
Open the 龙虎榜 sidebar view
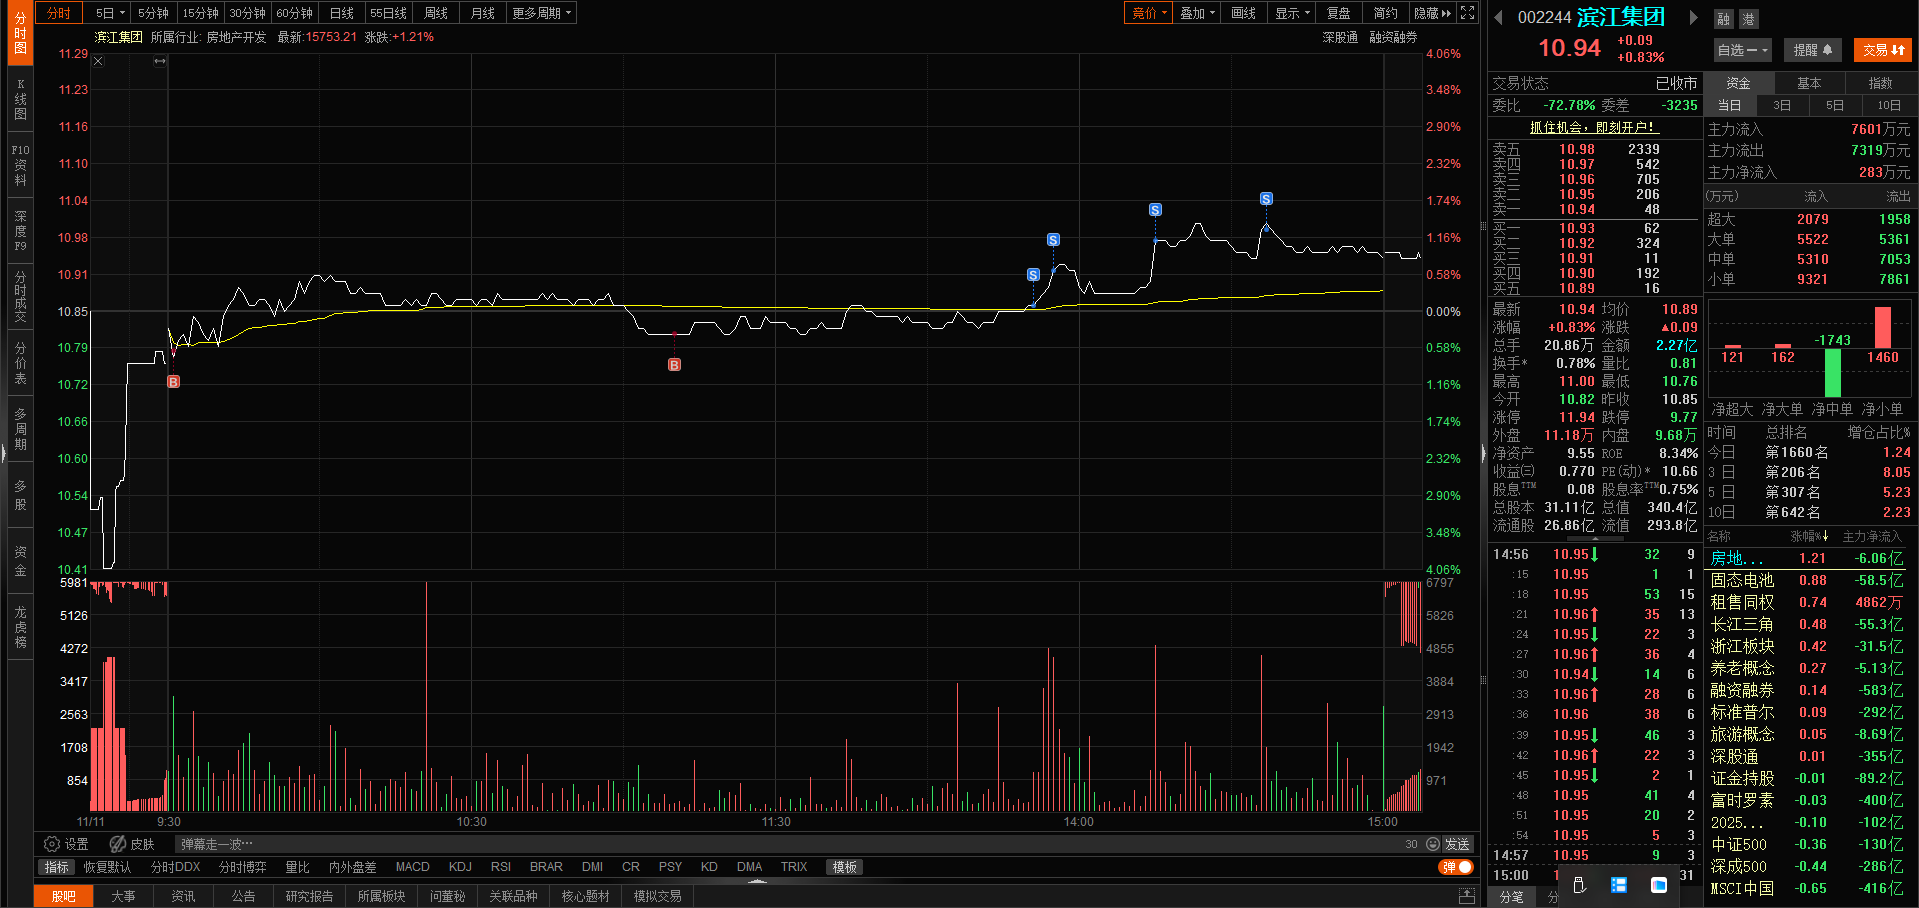pos(20,627)
